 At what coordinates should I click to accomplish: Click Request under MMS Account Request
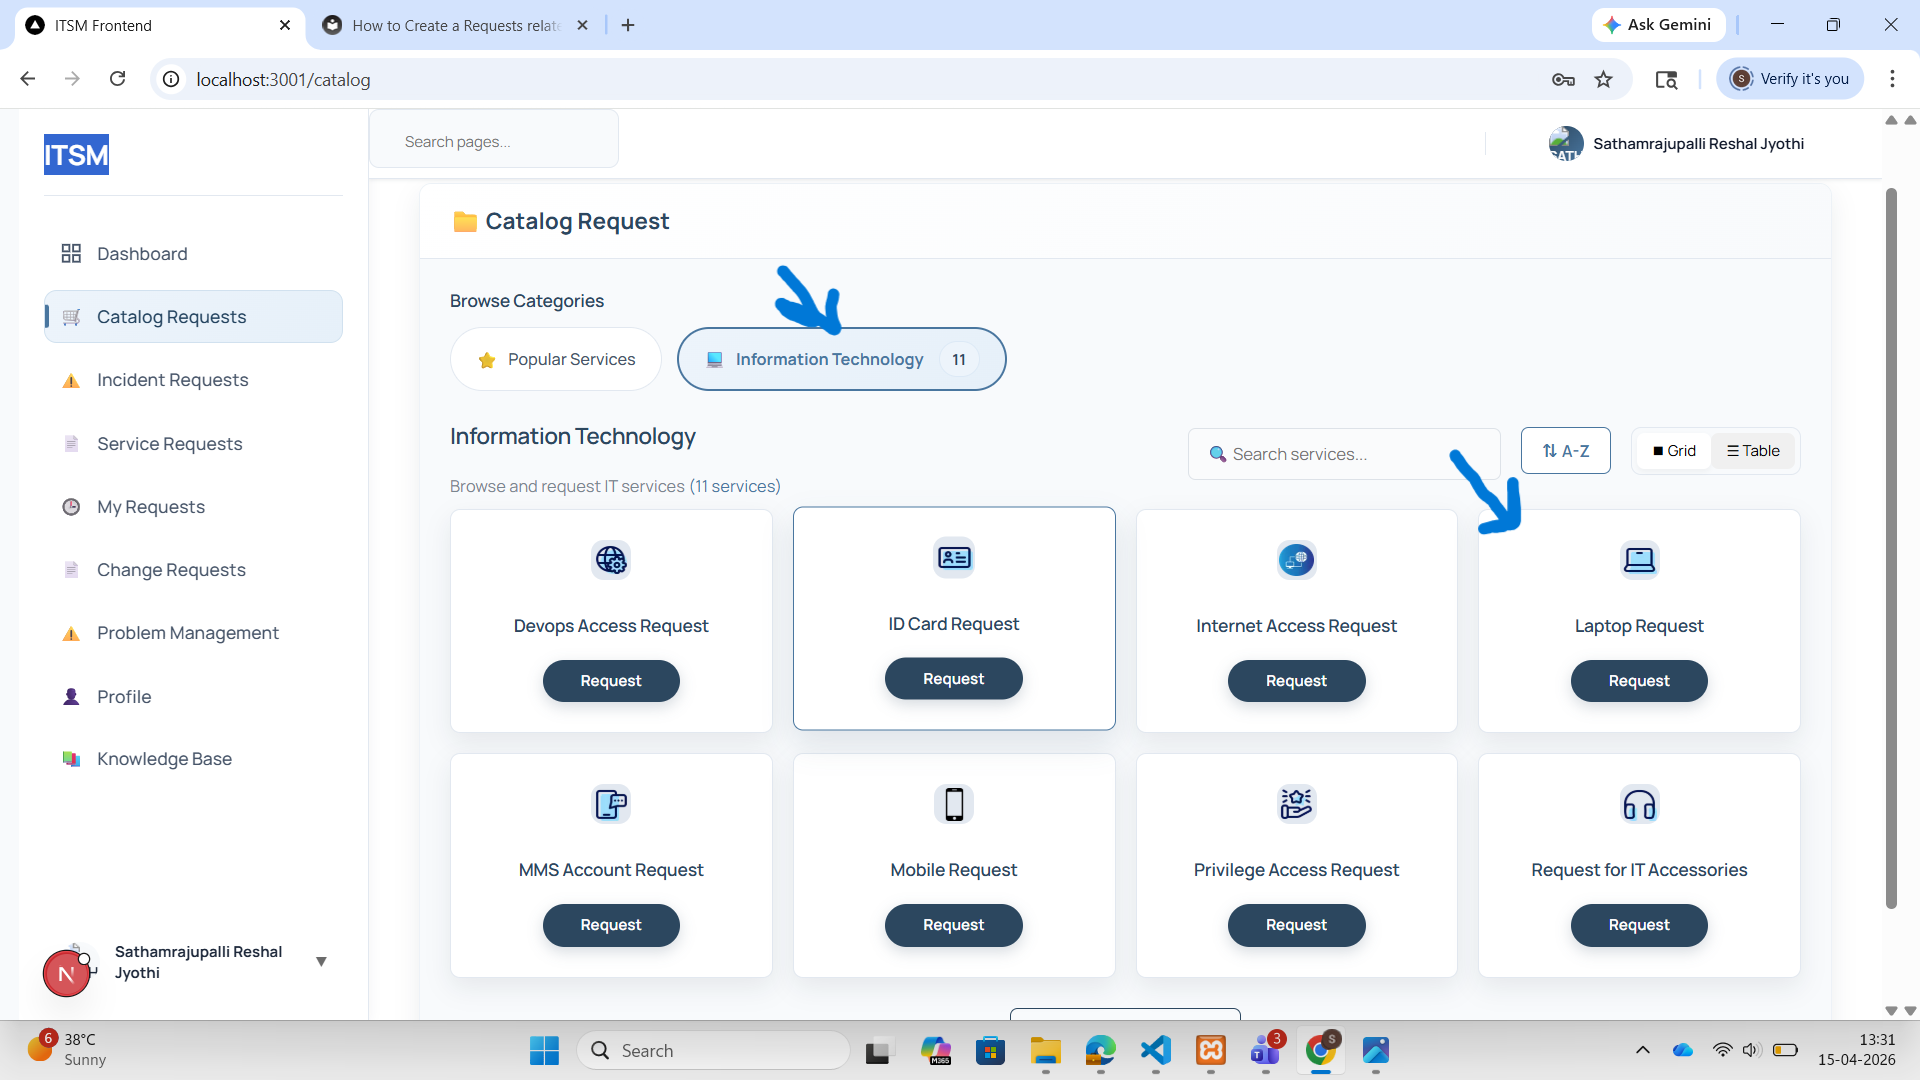point(611,925)
